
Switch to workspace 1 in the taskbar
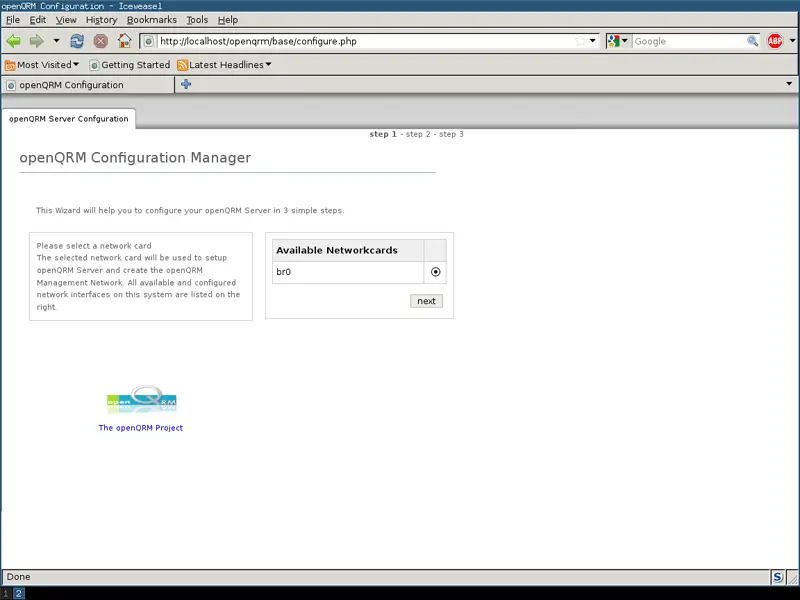tap(6, 593)
